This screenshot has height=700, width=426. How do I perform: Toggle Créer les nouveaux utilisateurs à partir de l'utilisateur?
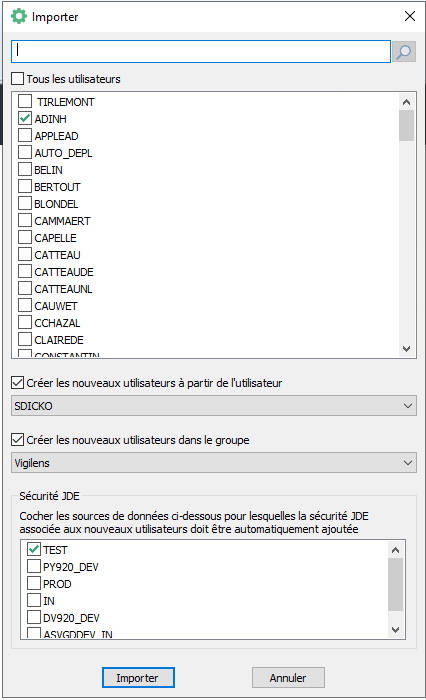(x=17, y=383)
